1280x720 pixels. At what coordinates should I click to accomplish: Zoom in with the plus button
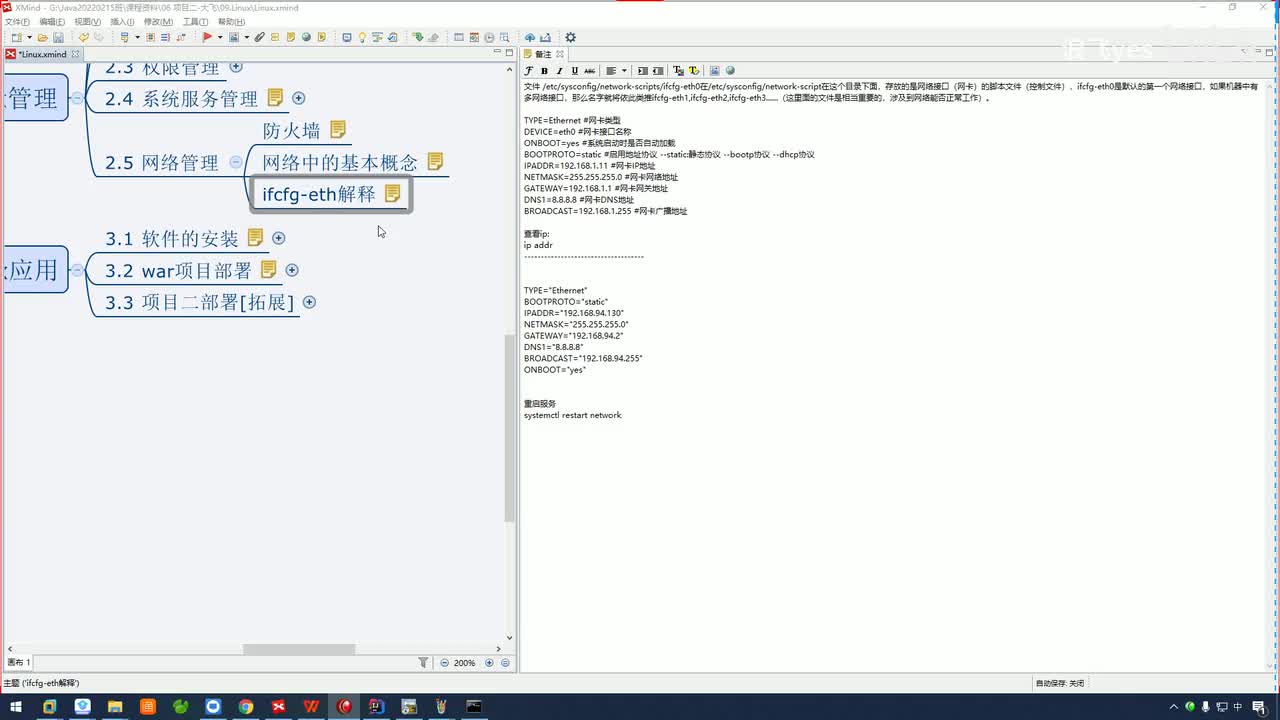point(489,663)
